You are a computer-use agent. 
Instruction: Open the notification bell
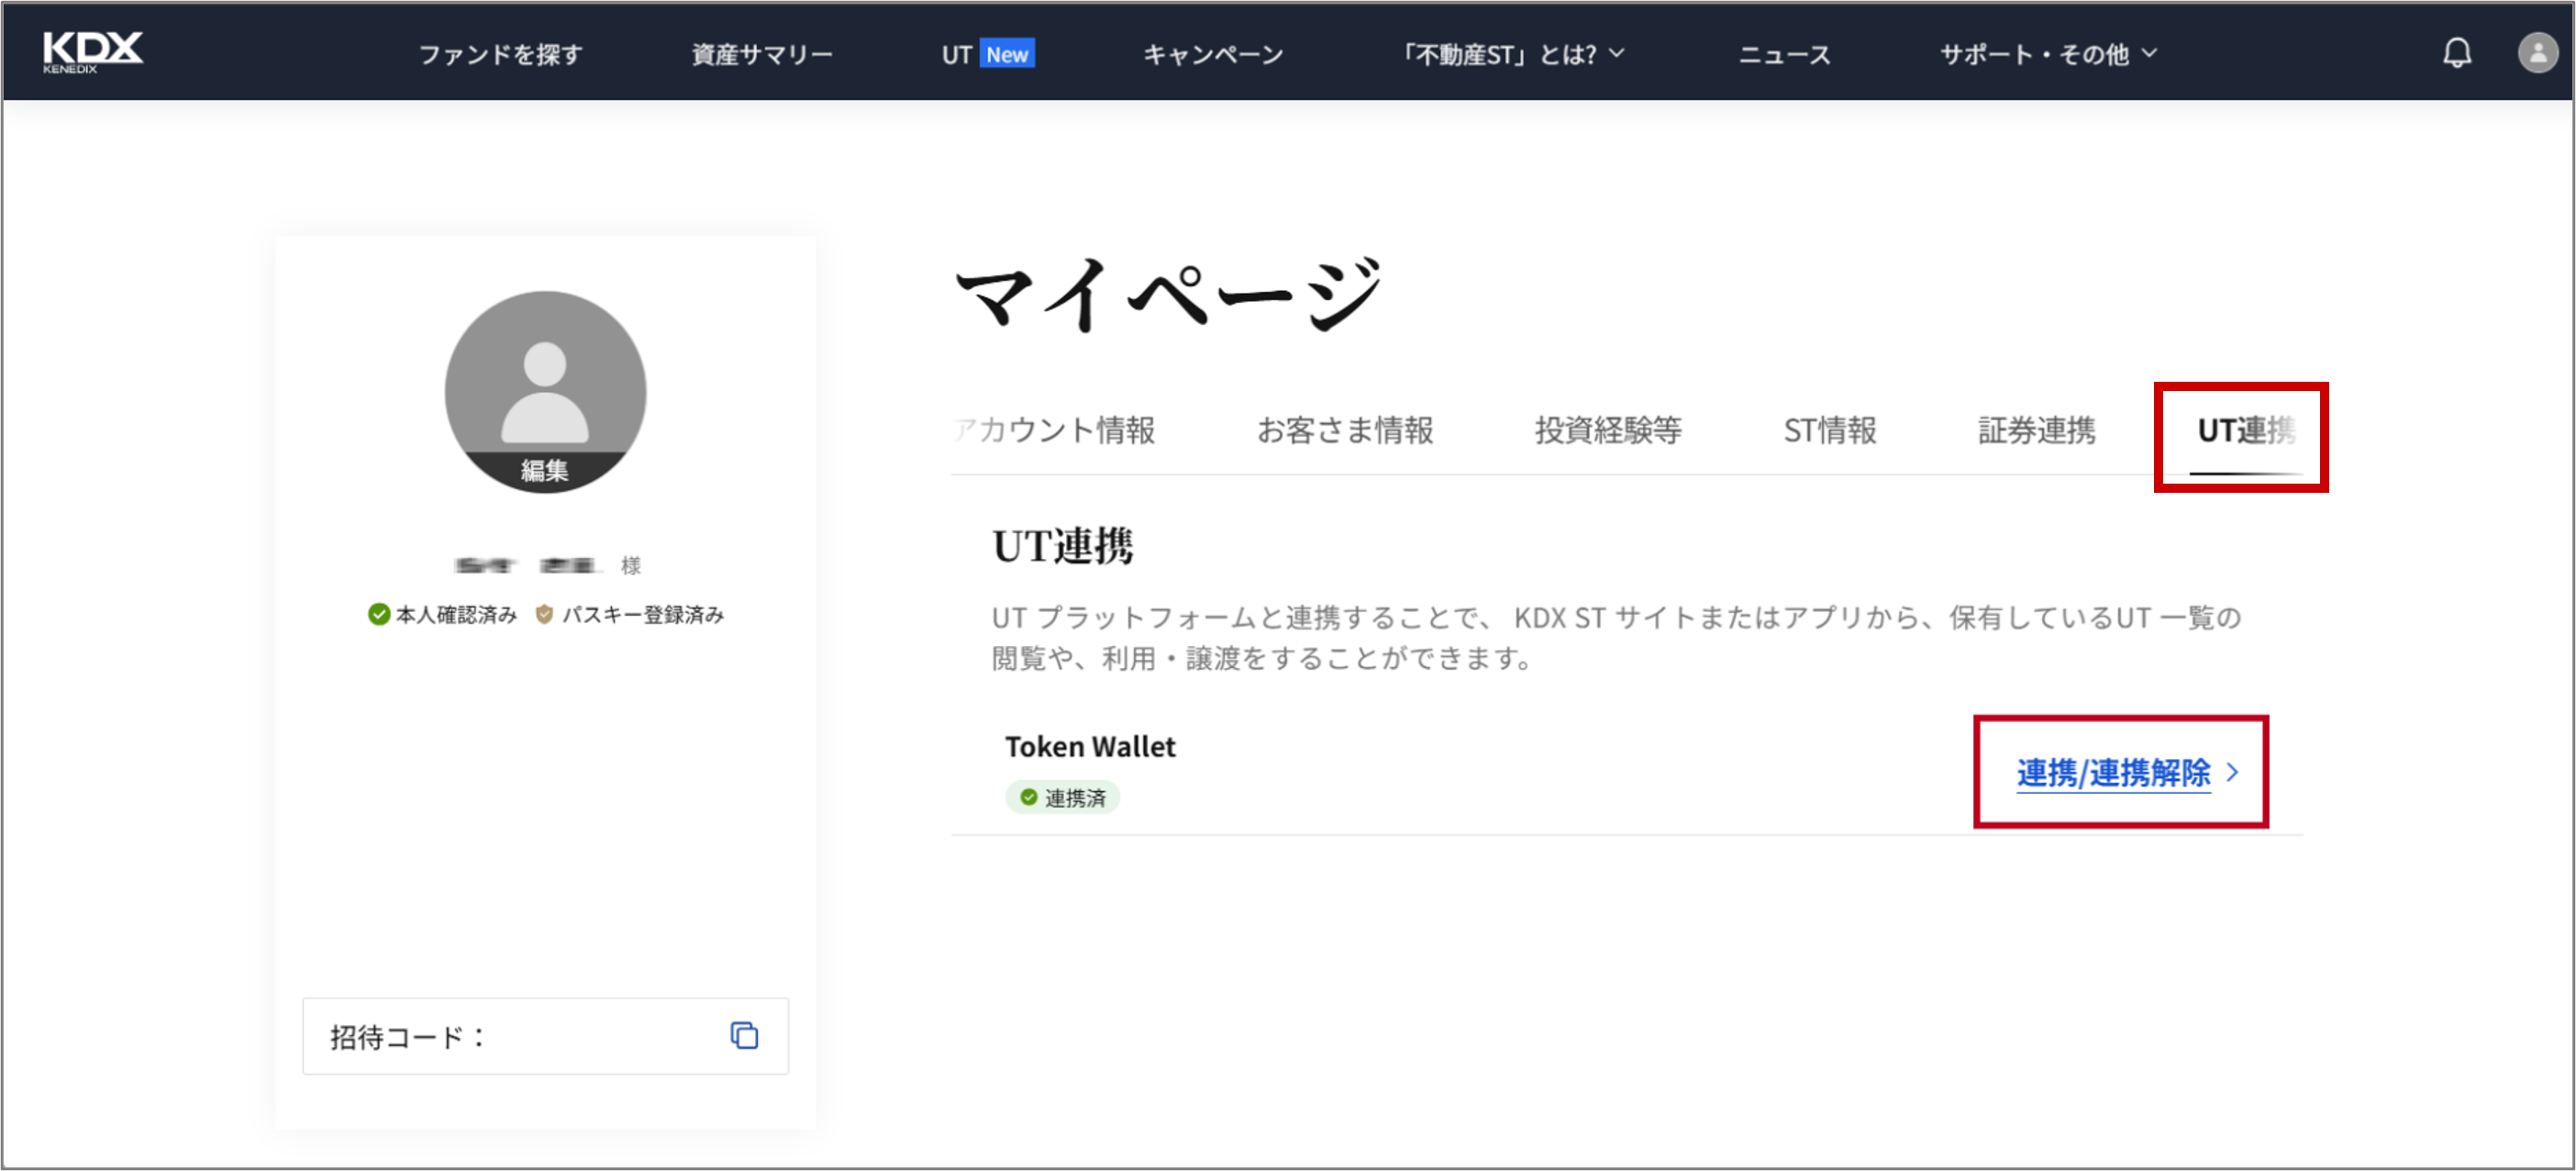[2457, 53]
